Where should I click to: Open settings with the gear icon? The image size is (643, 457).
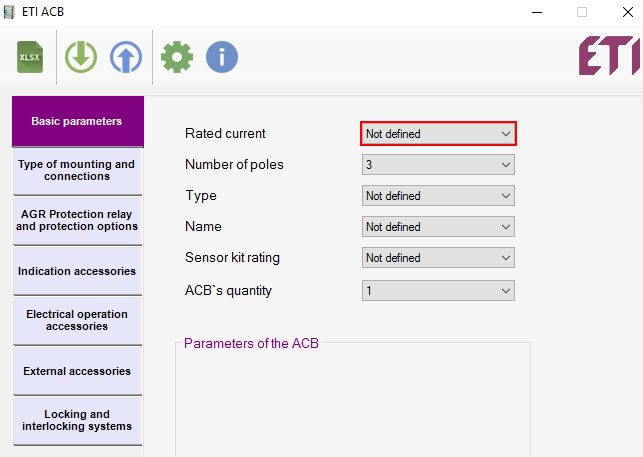[x=177, y=57]
